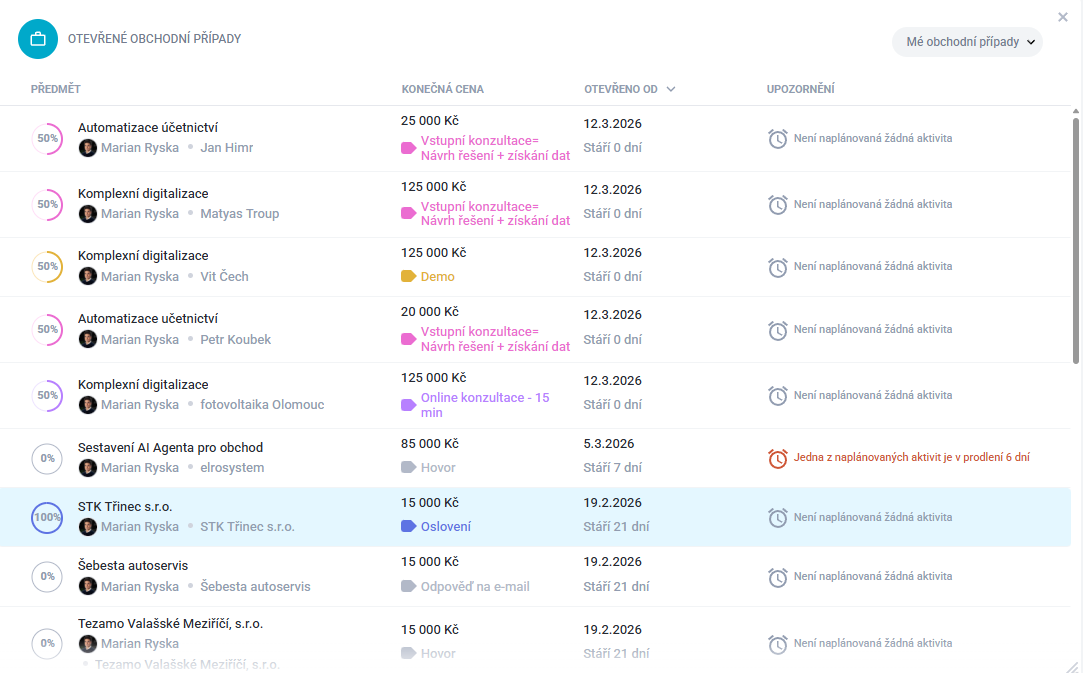This screenshot has height=673, width=1083.
Task: Toggle the sort arrow beside Otevřeno od
Action: click(671, 89)
